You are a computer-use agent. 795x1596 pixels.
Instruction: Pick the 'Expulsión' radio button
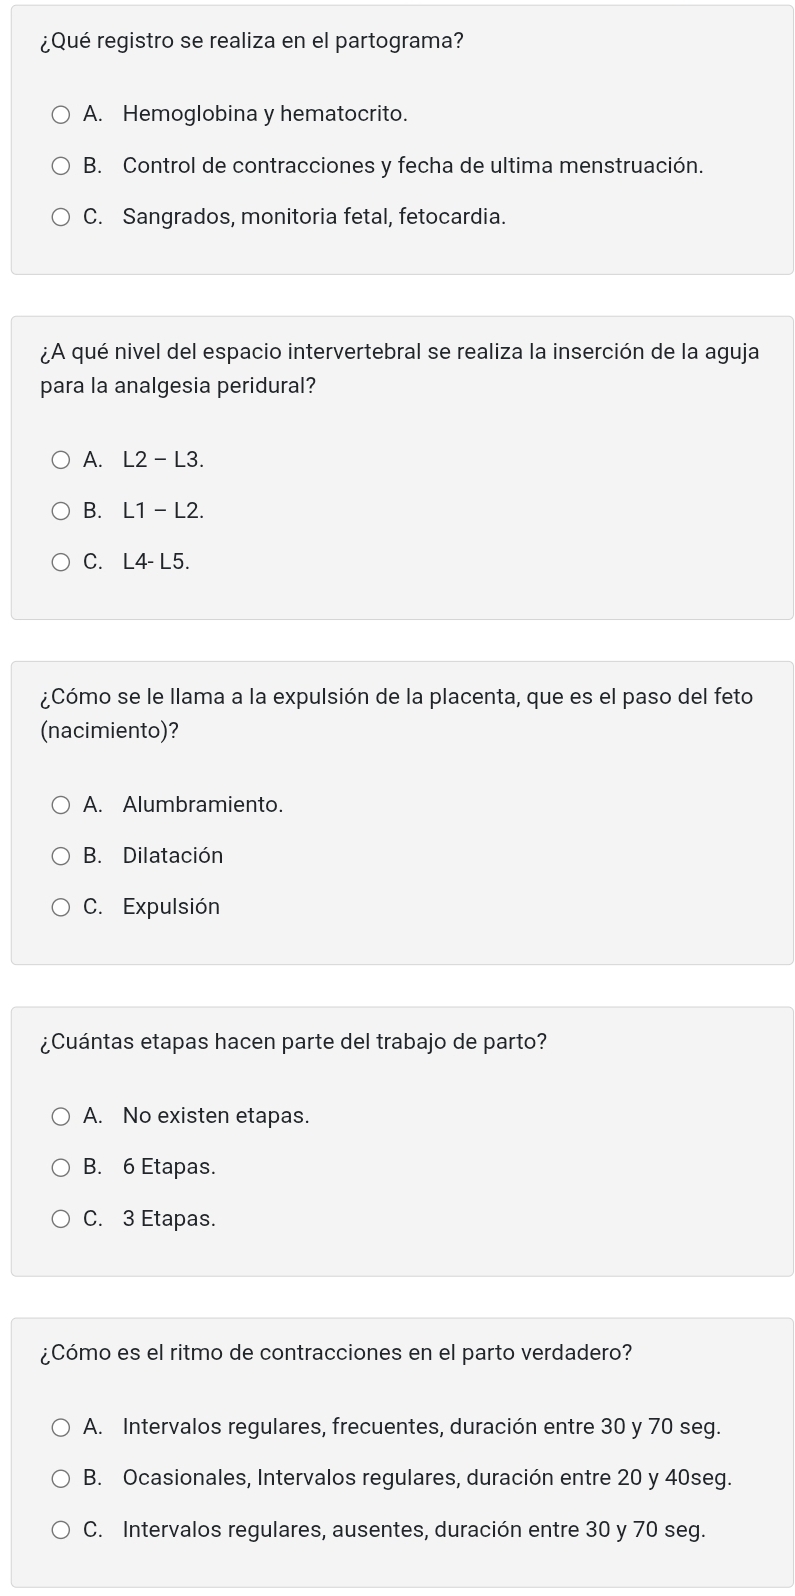click(x=62, y=907)
